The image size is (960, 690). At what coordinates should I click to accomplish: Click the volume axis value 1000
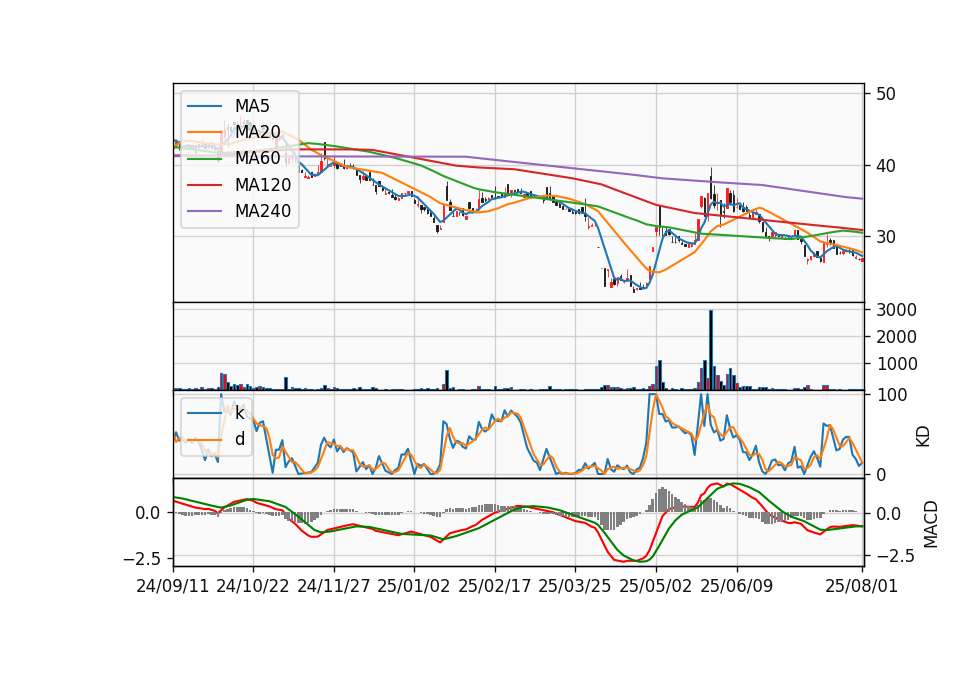[x=896, y=364]
